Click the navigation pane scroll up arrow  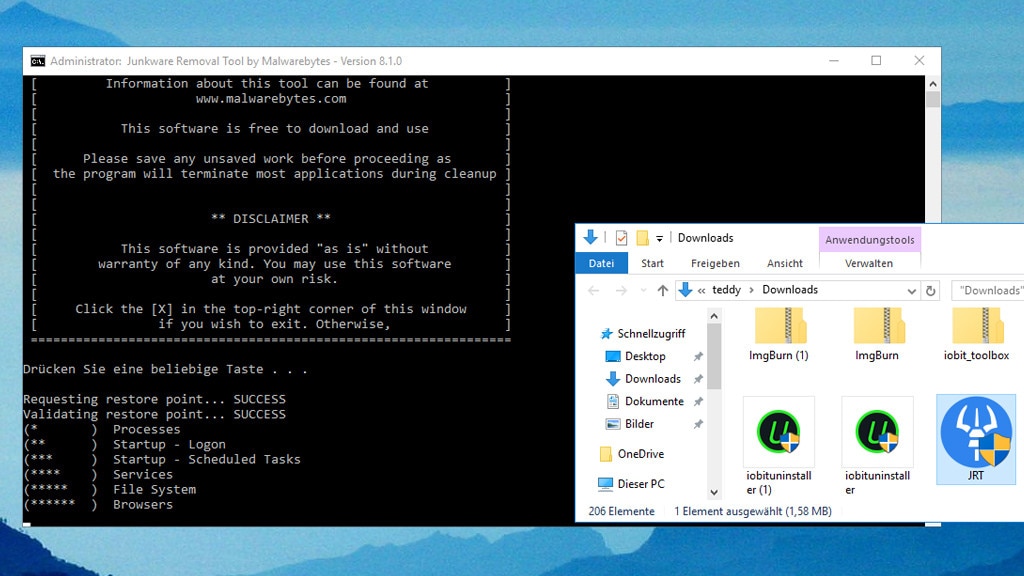[714, 316]
